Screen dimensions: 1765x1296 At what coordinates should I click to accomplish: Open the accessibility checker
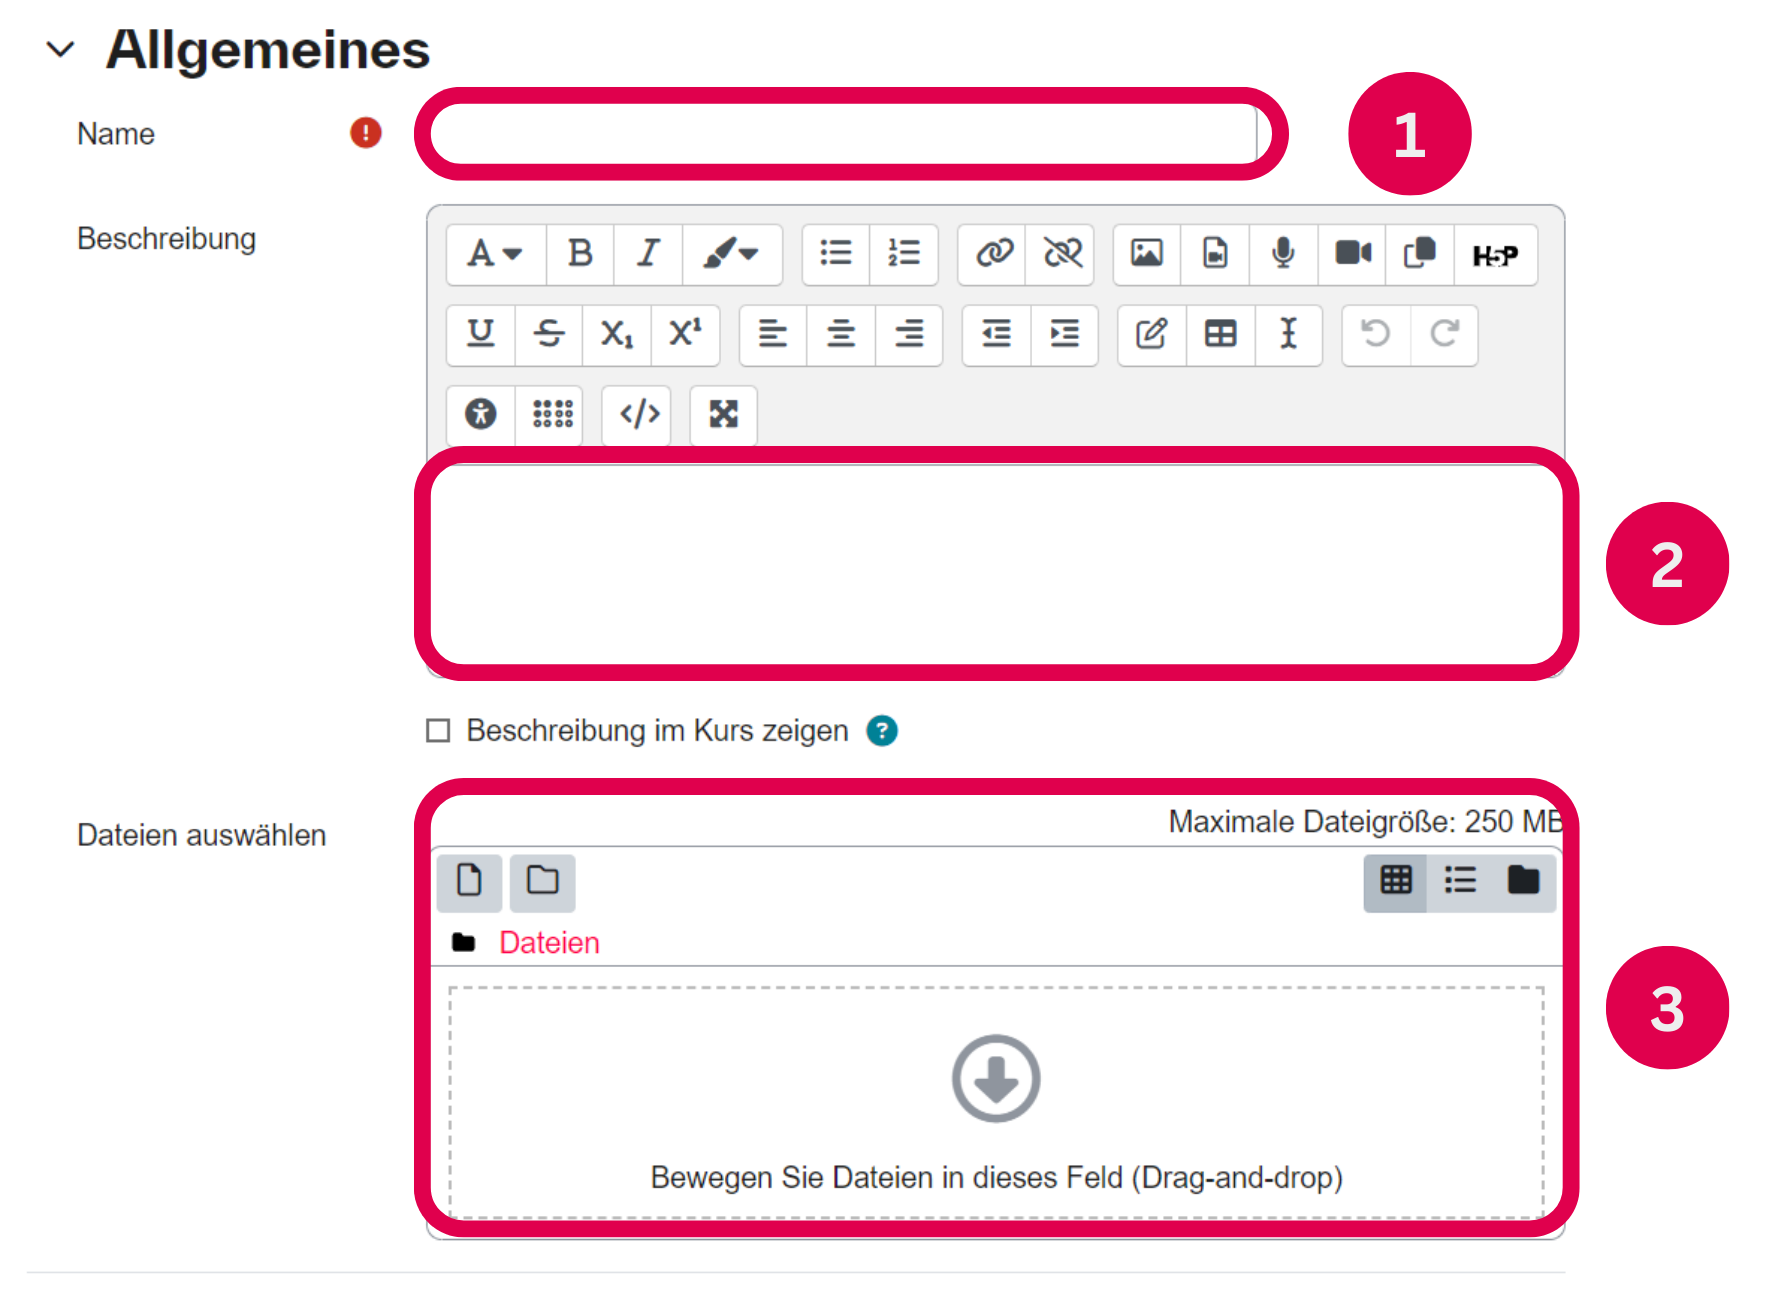[481, 414]
